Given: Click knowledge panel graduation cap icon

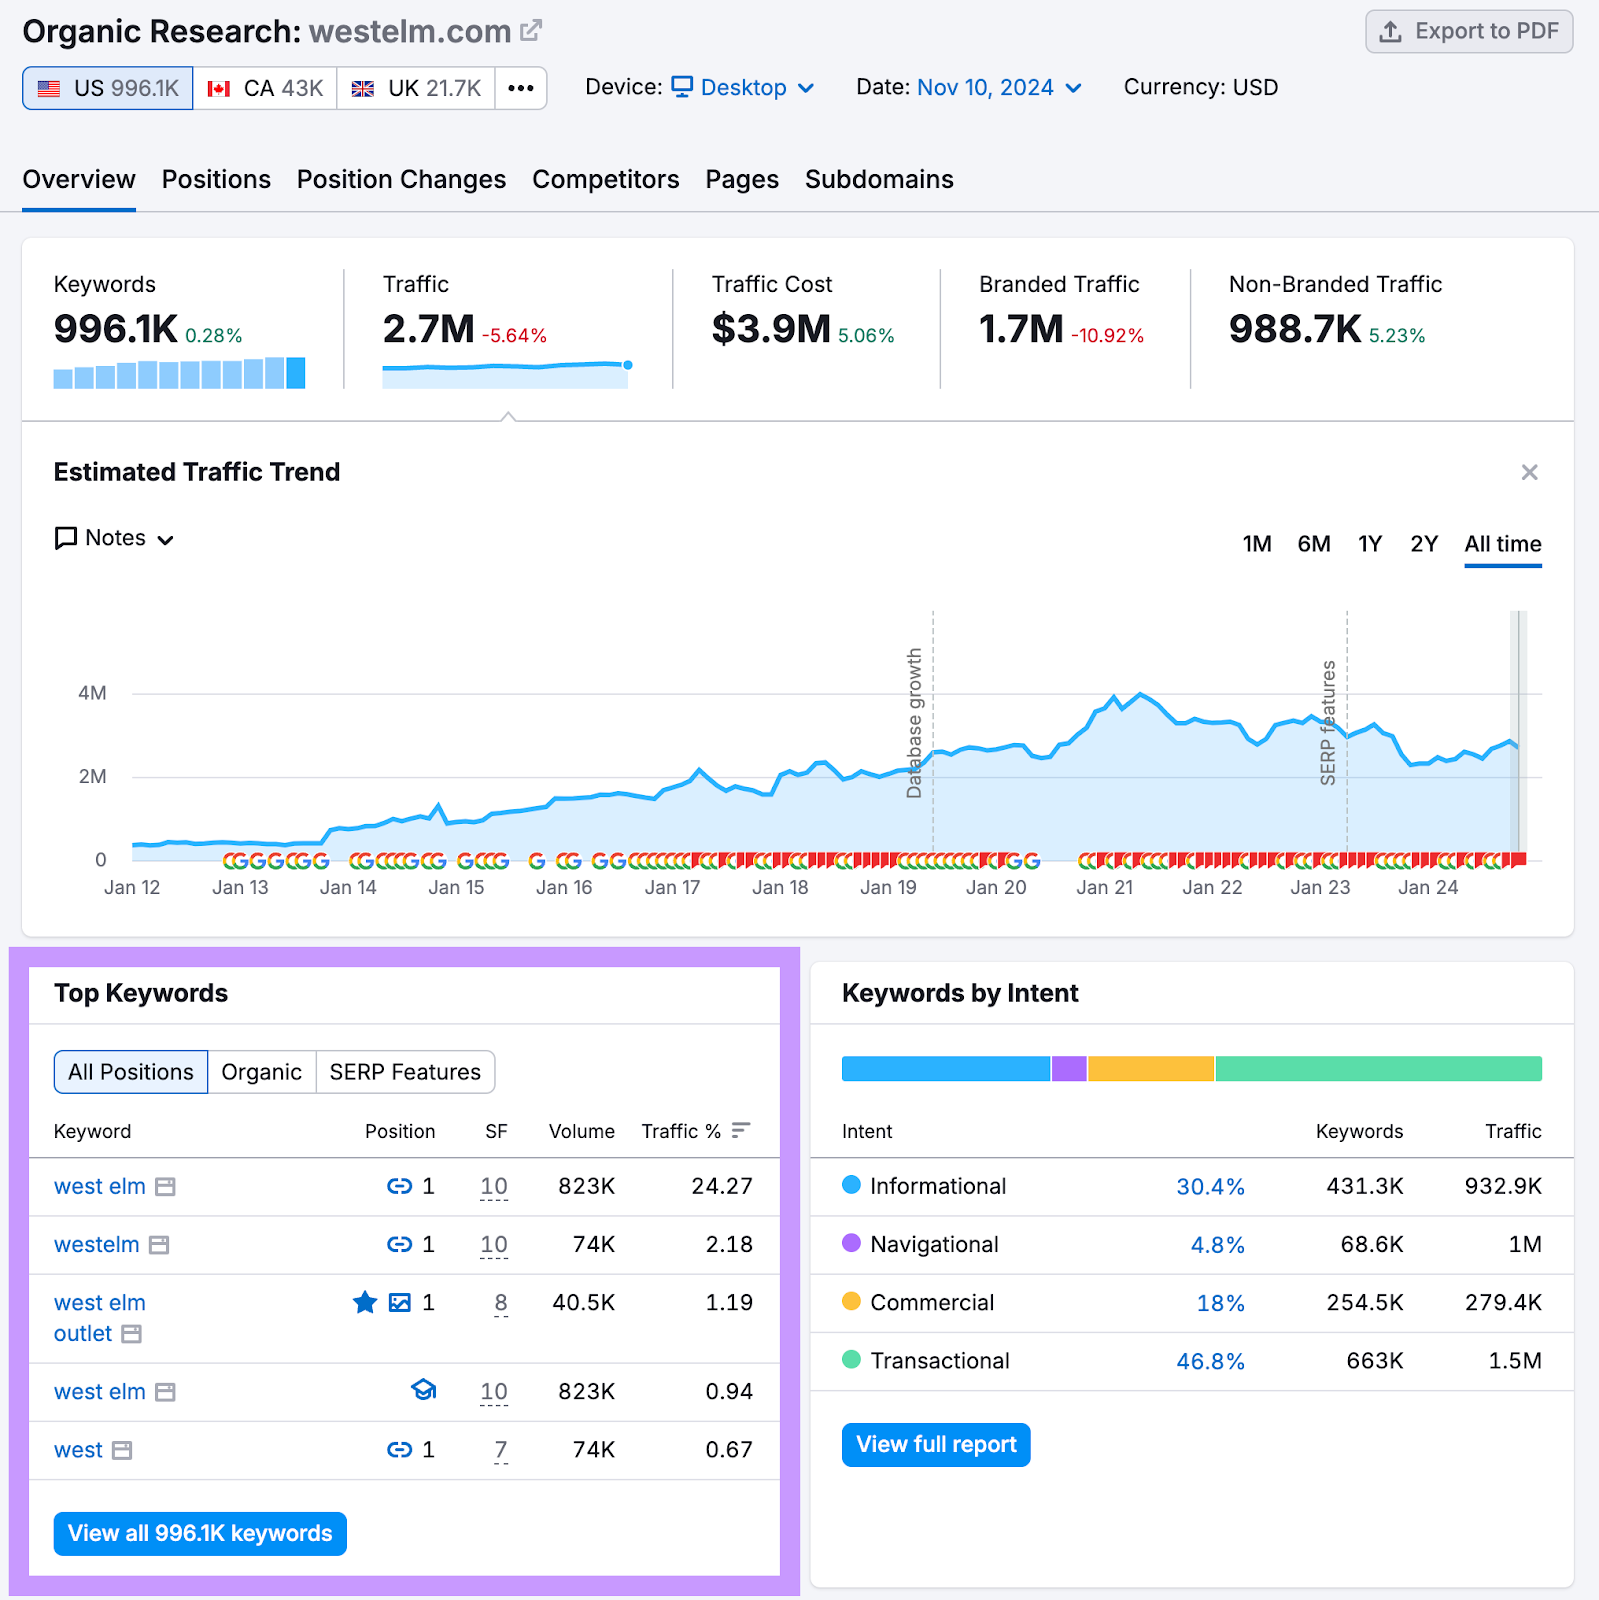Looking at the screenshot, I should click(424, 1390).
